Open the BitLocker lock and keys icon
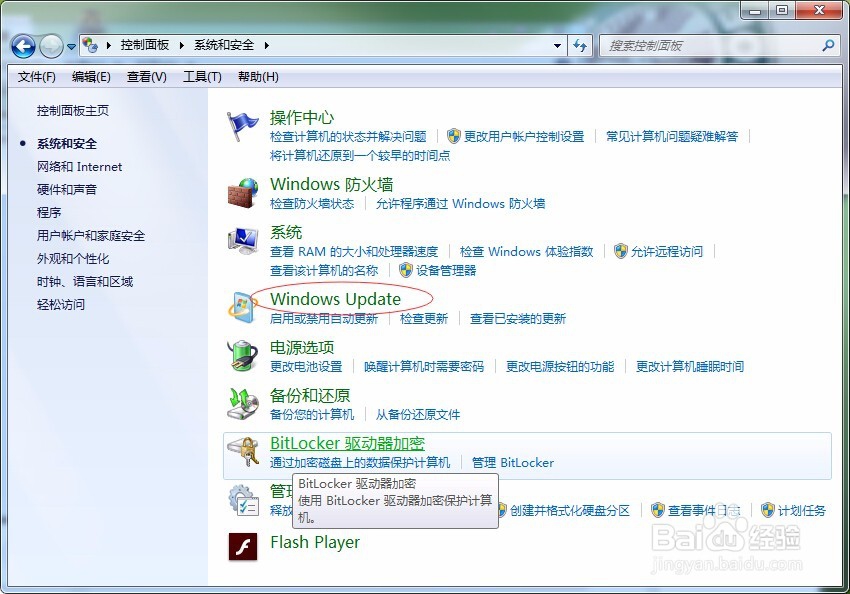This screenshot has height=594, width=850. point(242,451)
